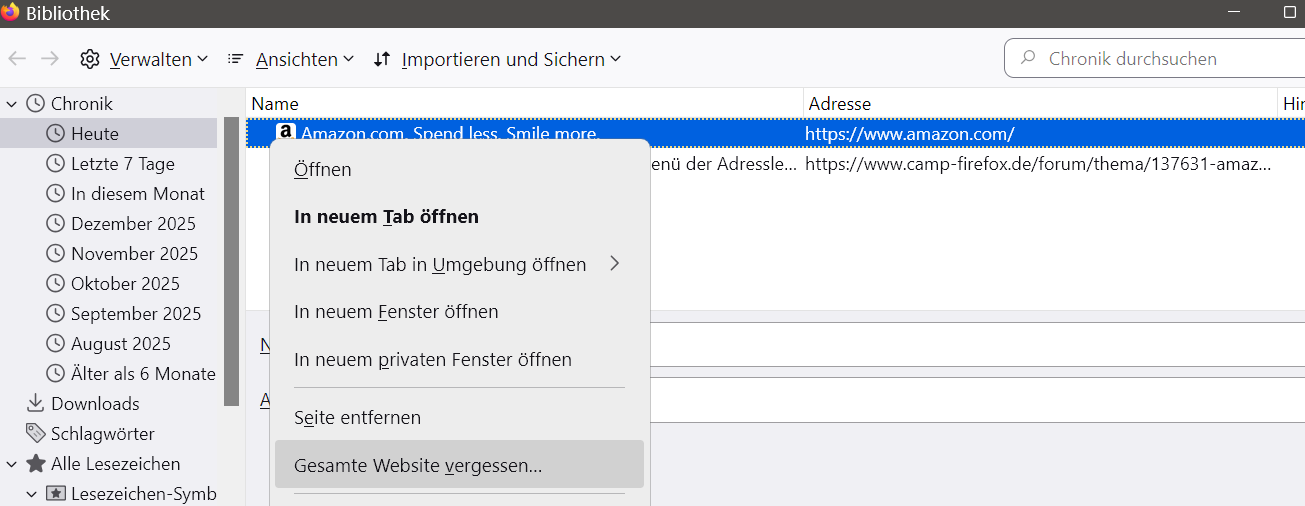Select 'Letzte 7 Tage' history folder
Screen dimensions: 1305x506
[122, 163]
